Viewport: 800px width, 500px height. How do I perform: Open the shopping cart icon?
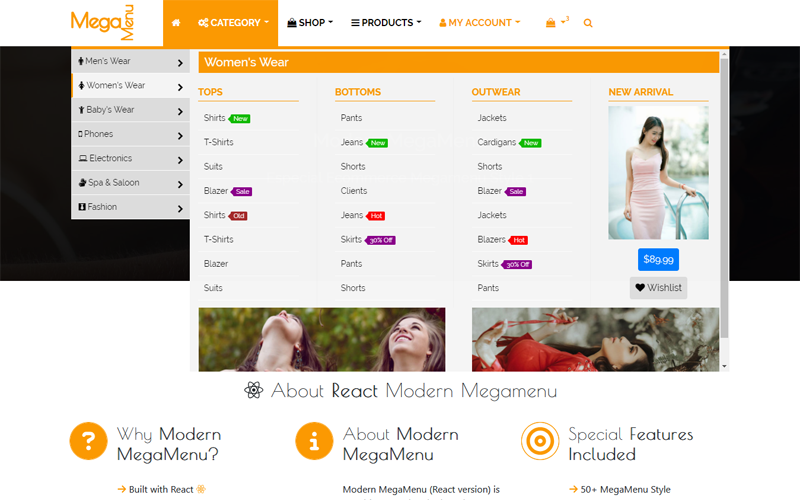click(x=551, y=23)
